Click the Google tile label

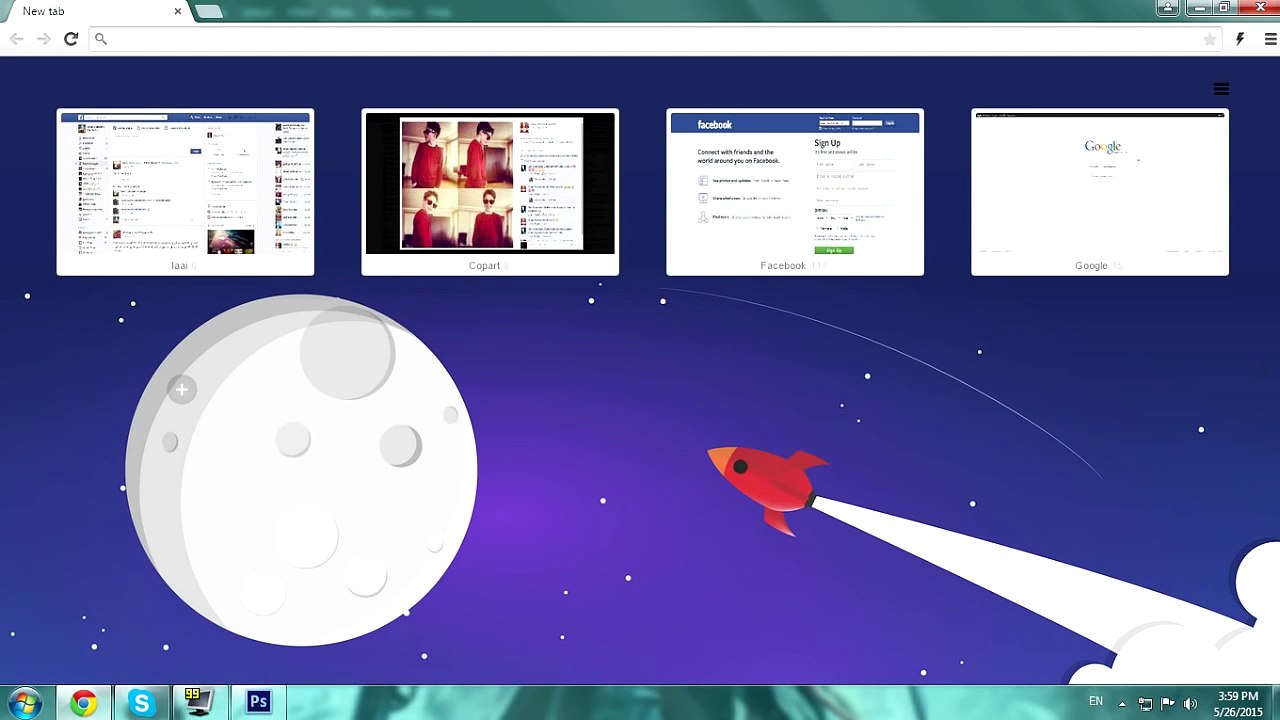[x=1091, y=266]
